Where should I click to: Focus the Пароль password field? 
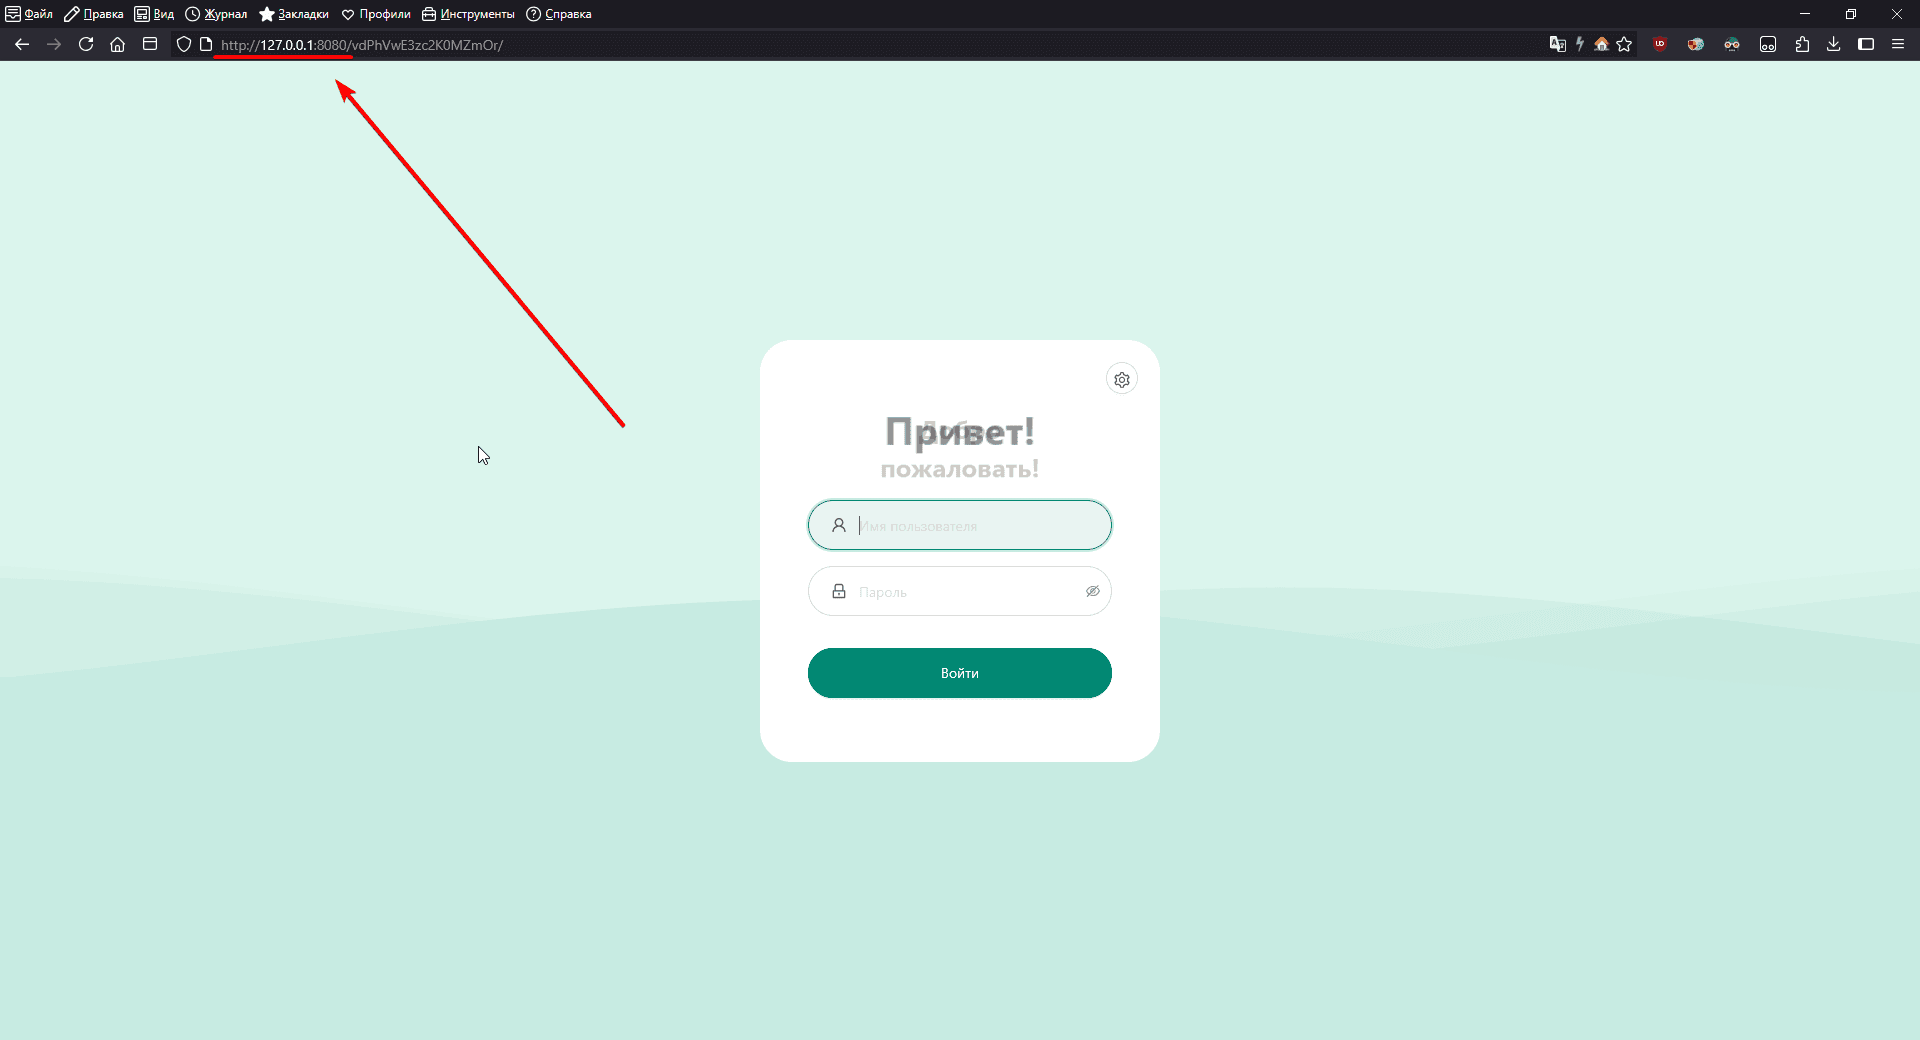coord(960,592)
